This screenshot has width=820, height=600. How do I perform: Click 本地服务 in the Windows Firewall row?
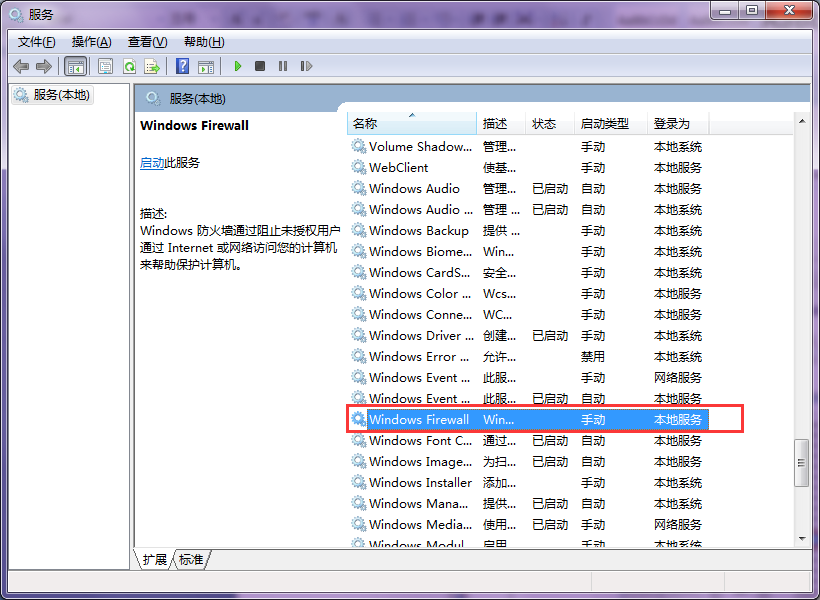(x=678, y=419)
